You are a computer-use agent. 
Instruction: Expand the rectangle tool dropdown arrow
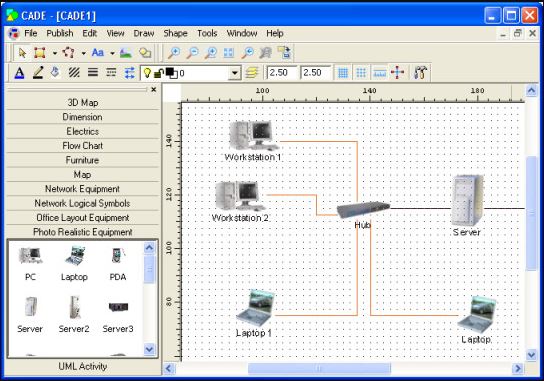pos(55,53)
